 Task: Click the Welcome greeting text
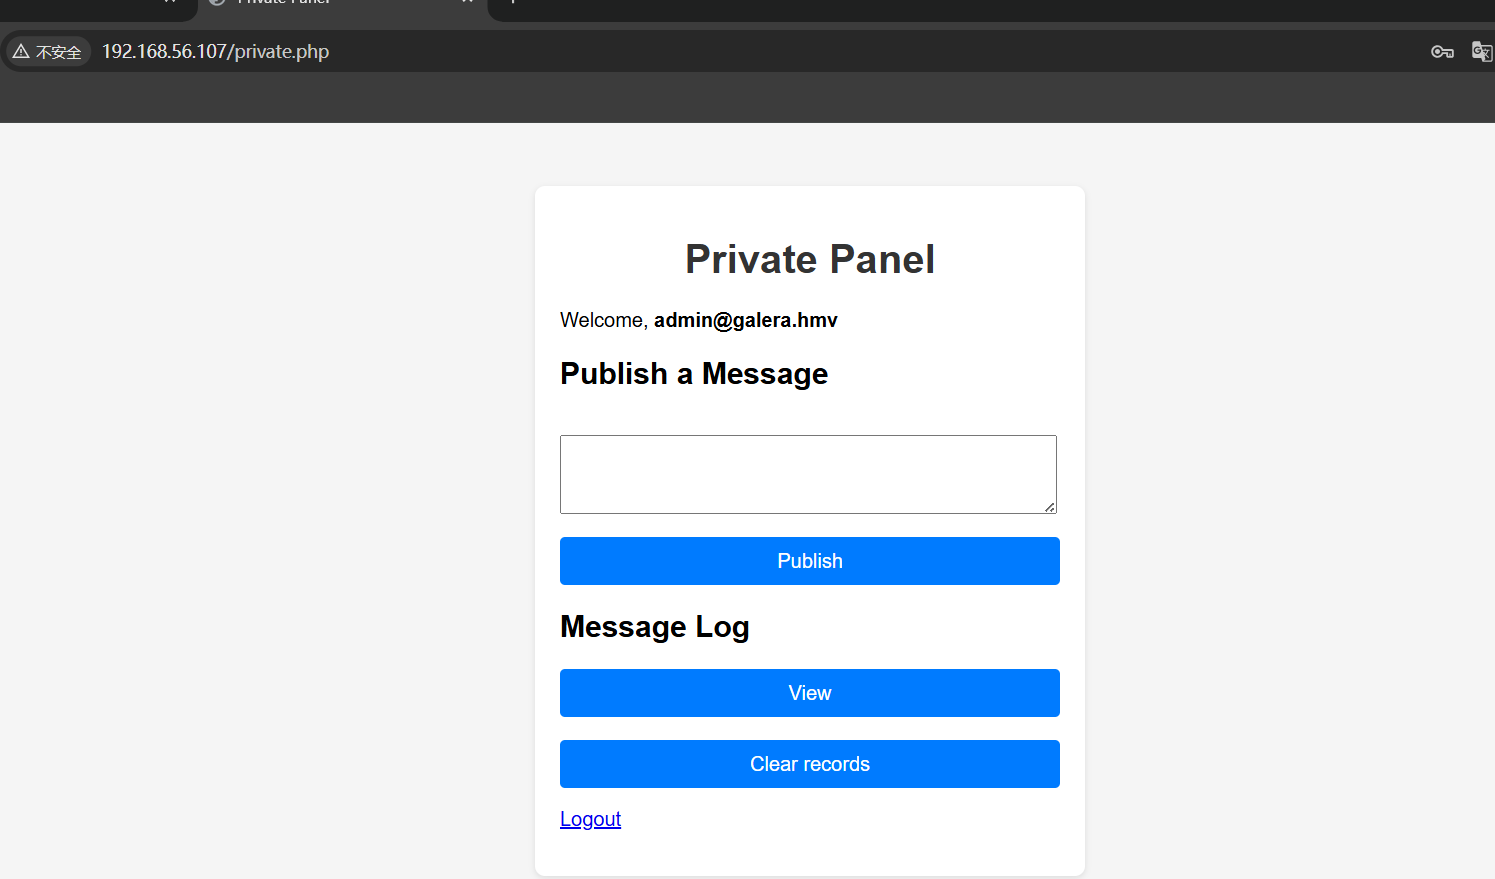click(x=604, y=320)
